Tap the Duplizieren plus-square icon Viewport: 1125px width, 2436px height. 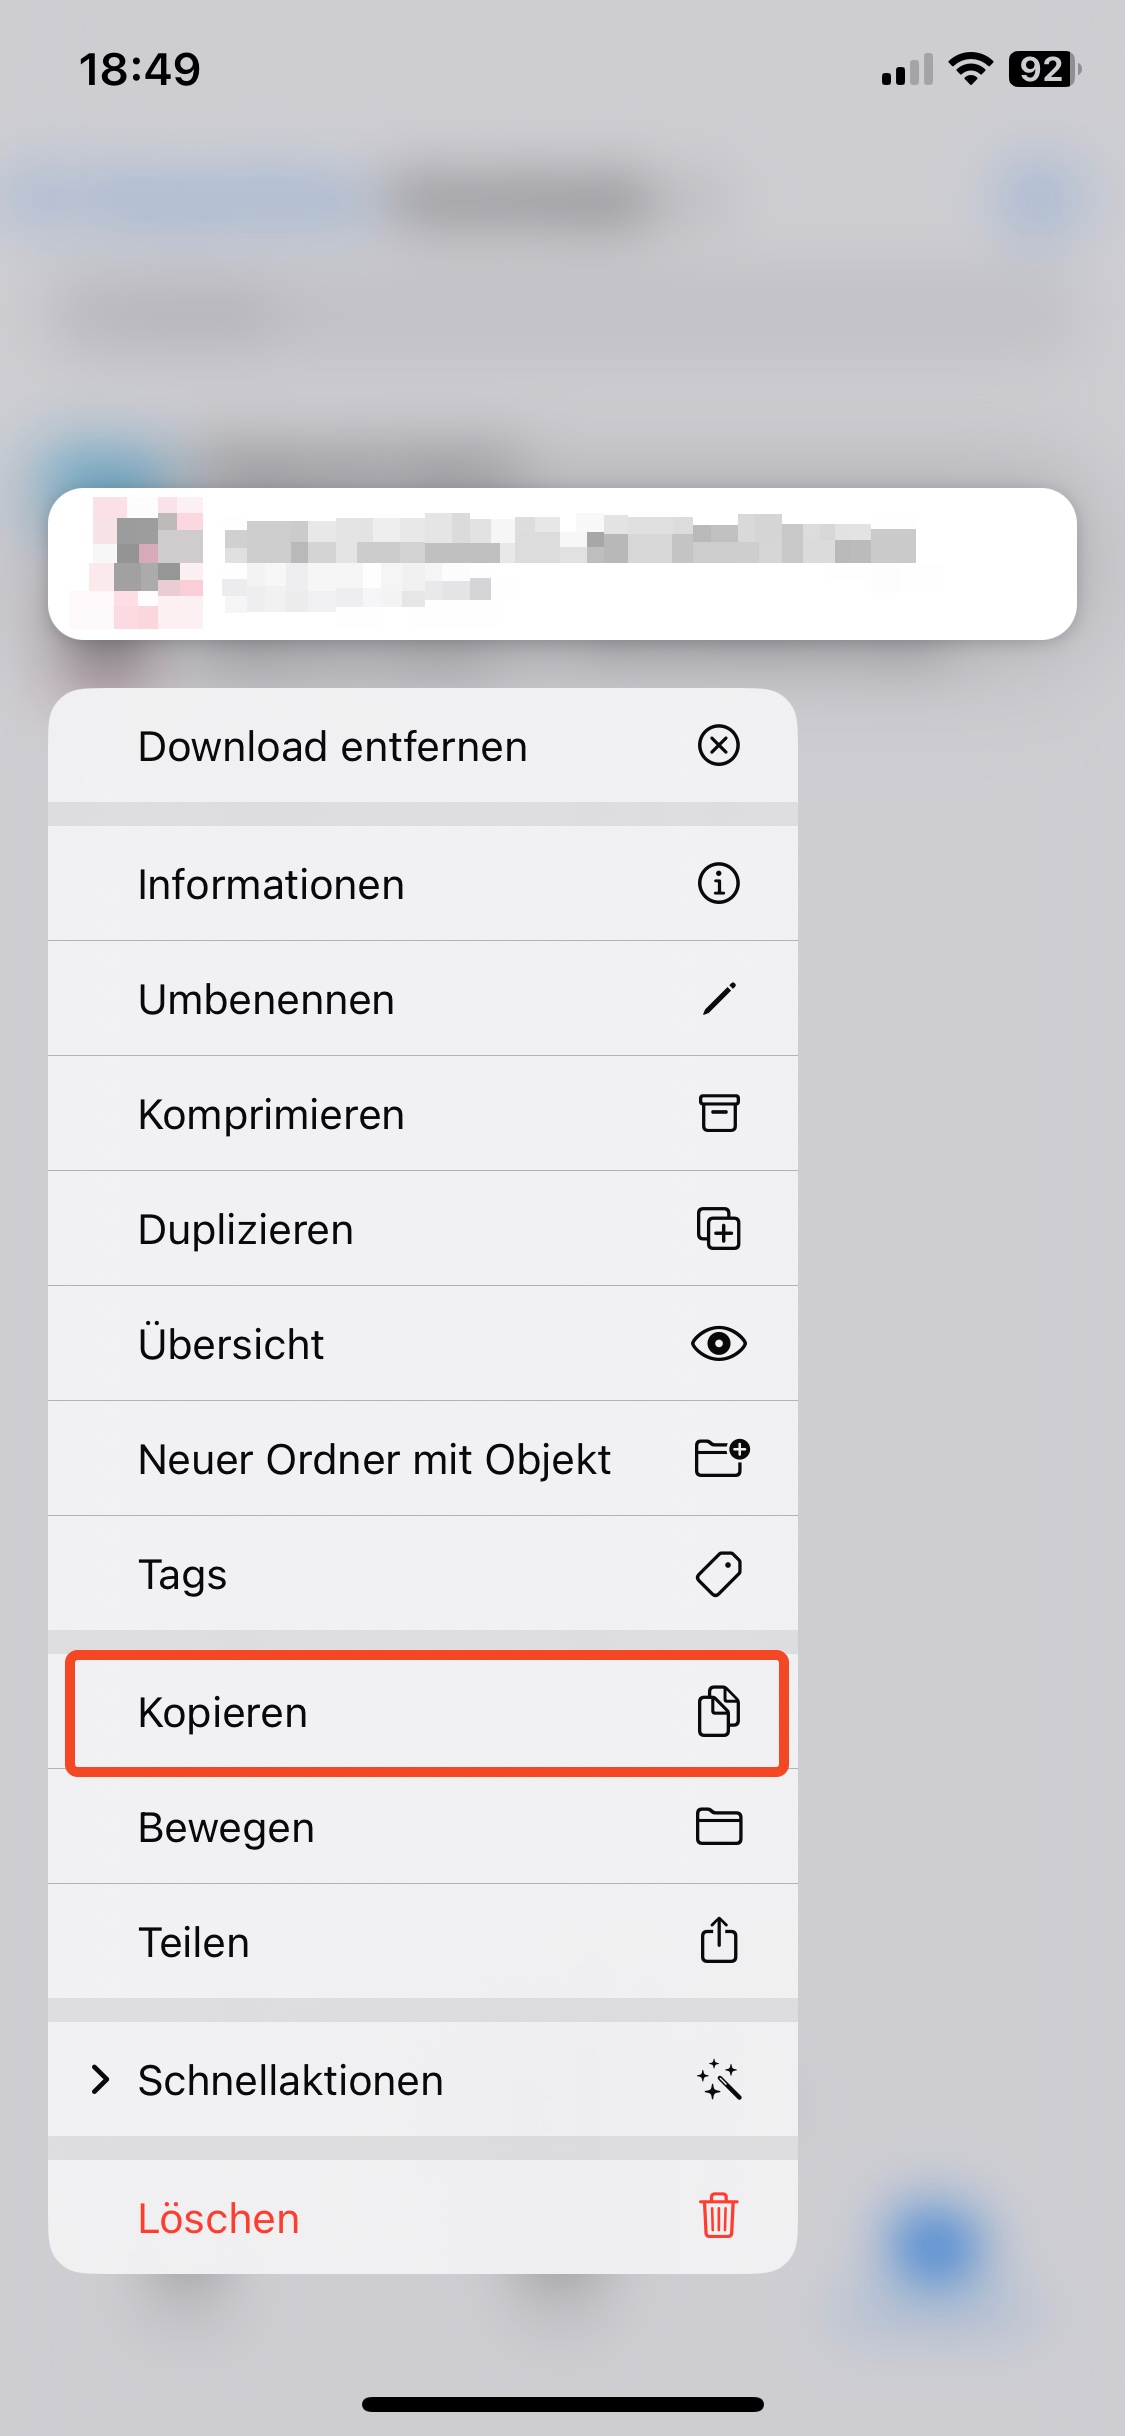[x=718, y=1229]
